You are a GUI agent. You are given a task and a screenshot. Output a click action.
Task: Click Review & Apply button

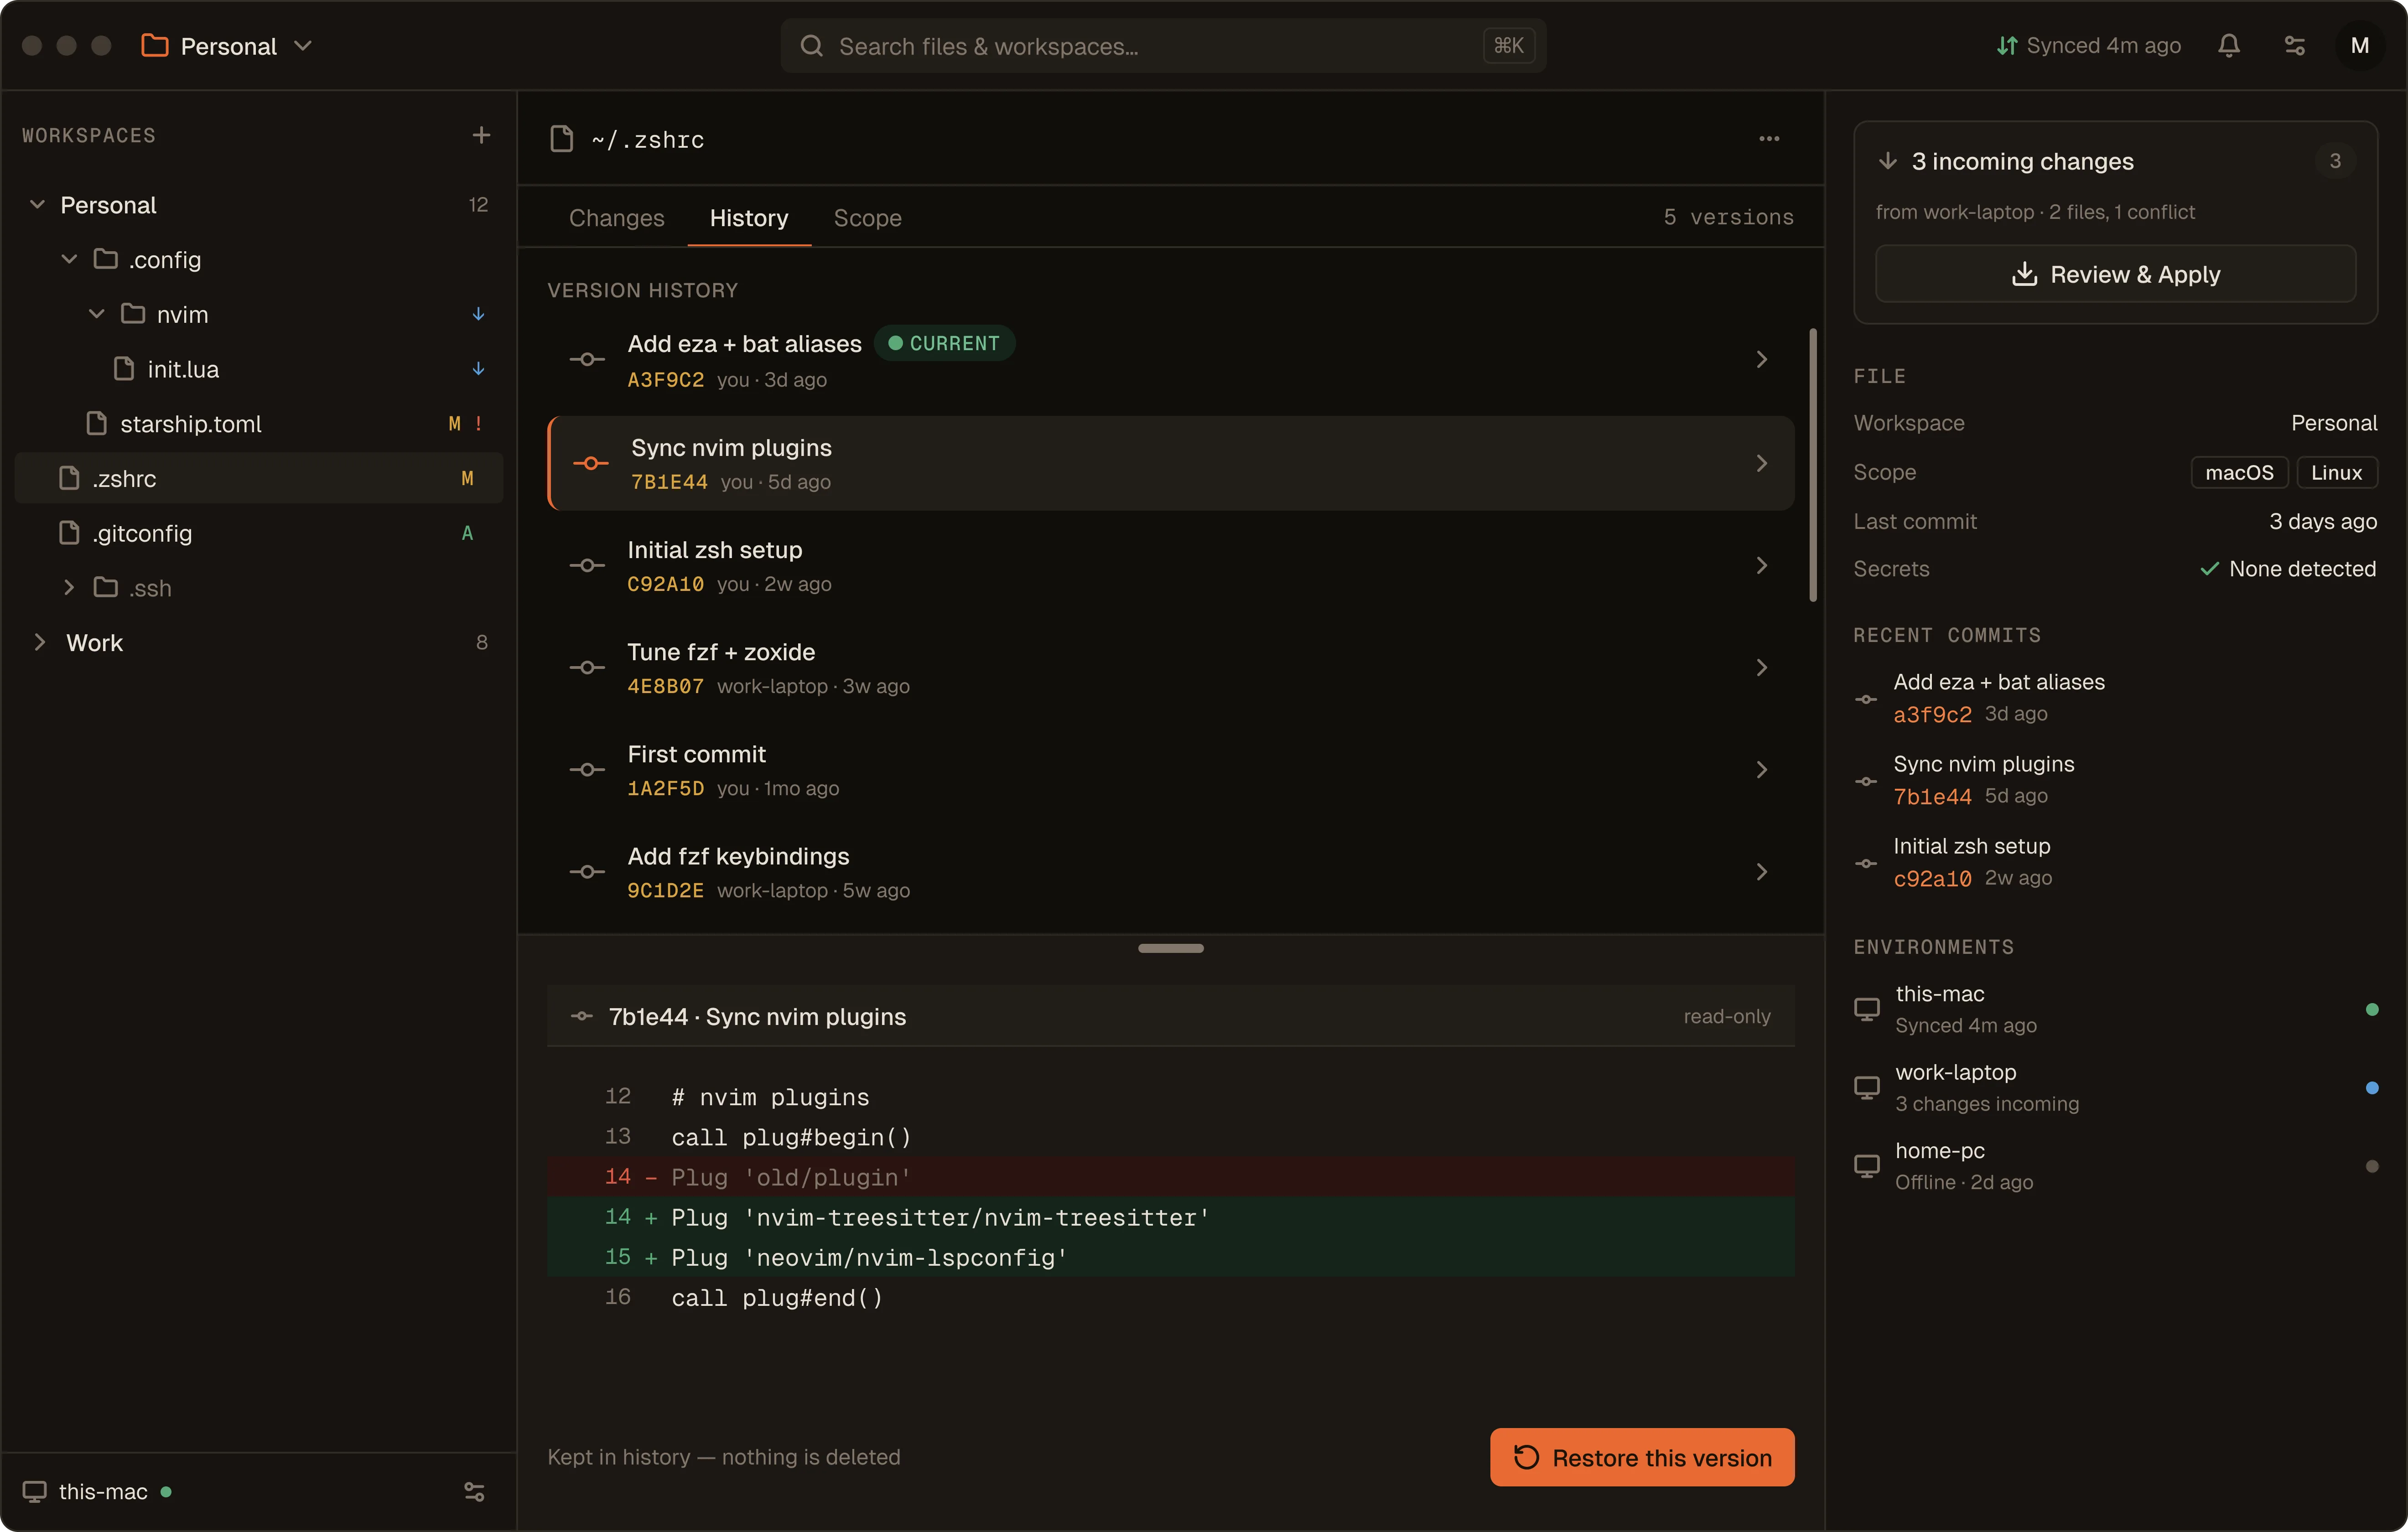click(x=2115, y=274)
